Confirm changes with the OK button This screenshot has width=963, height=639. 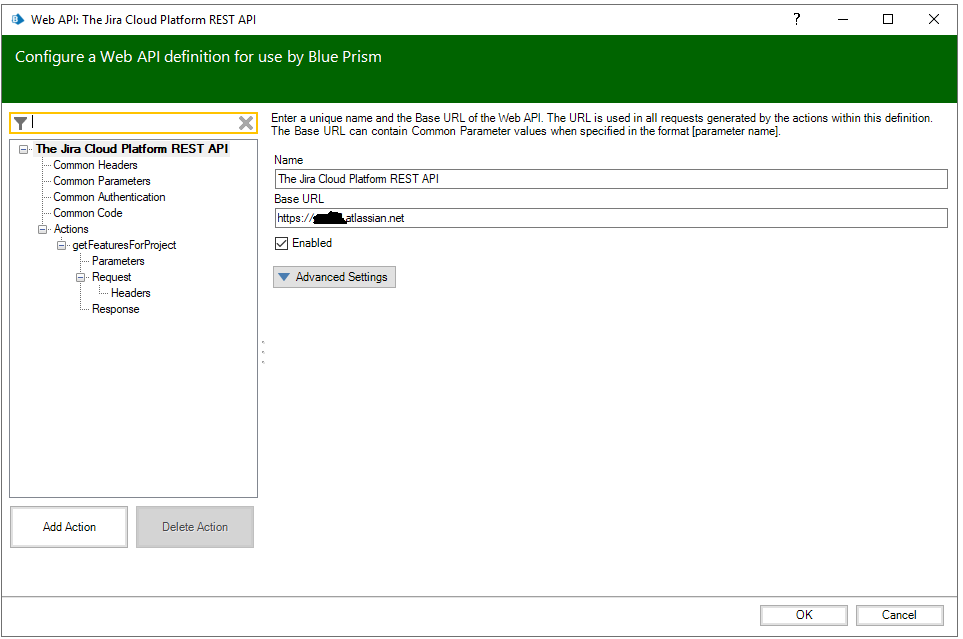point(802,614)
